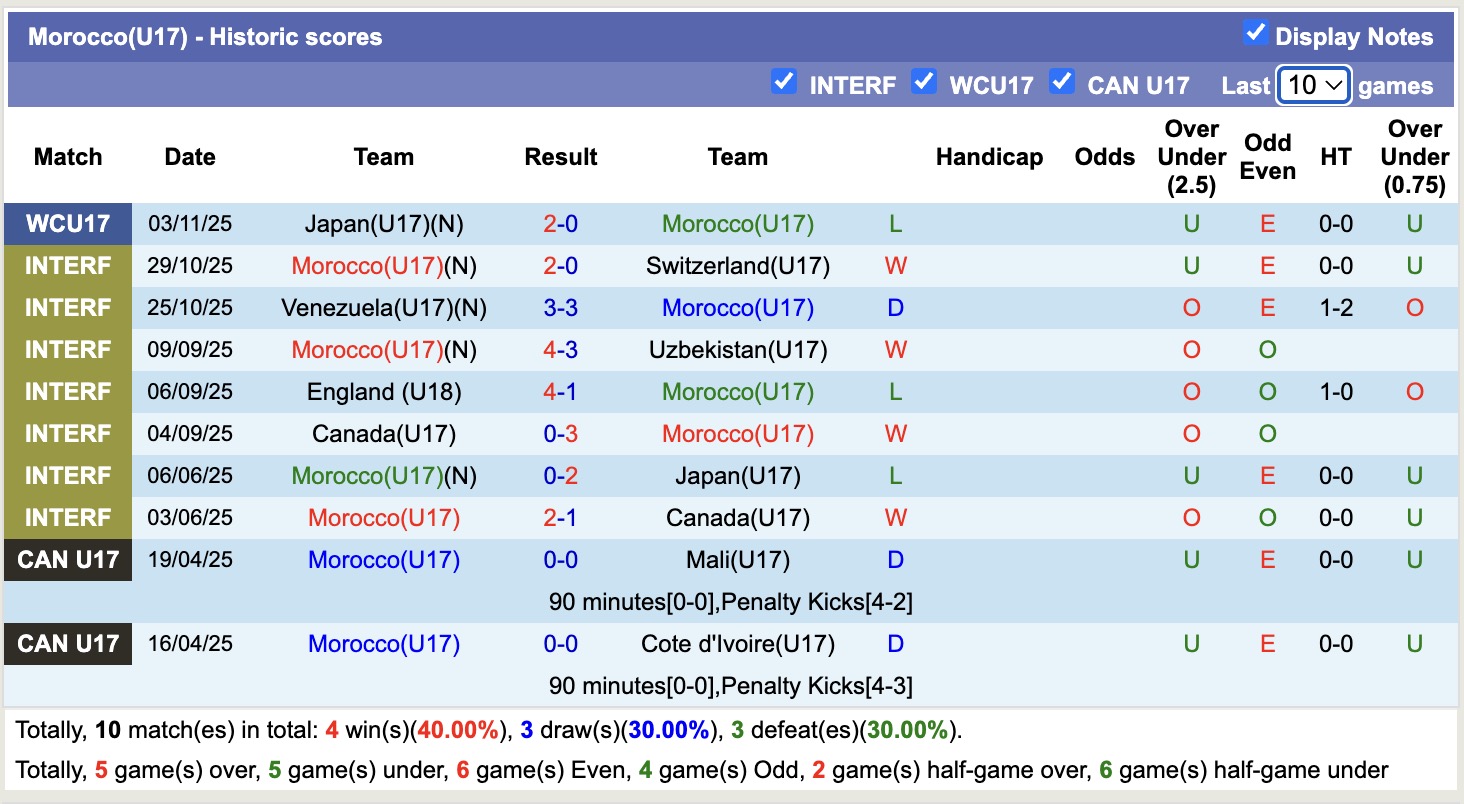The height and width of the screenshot is (804, 1464).
Task: Open the Last 10 games dropdown
Action: [x=1314, y=85]
